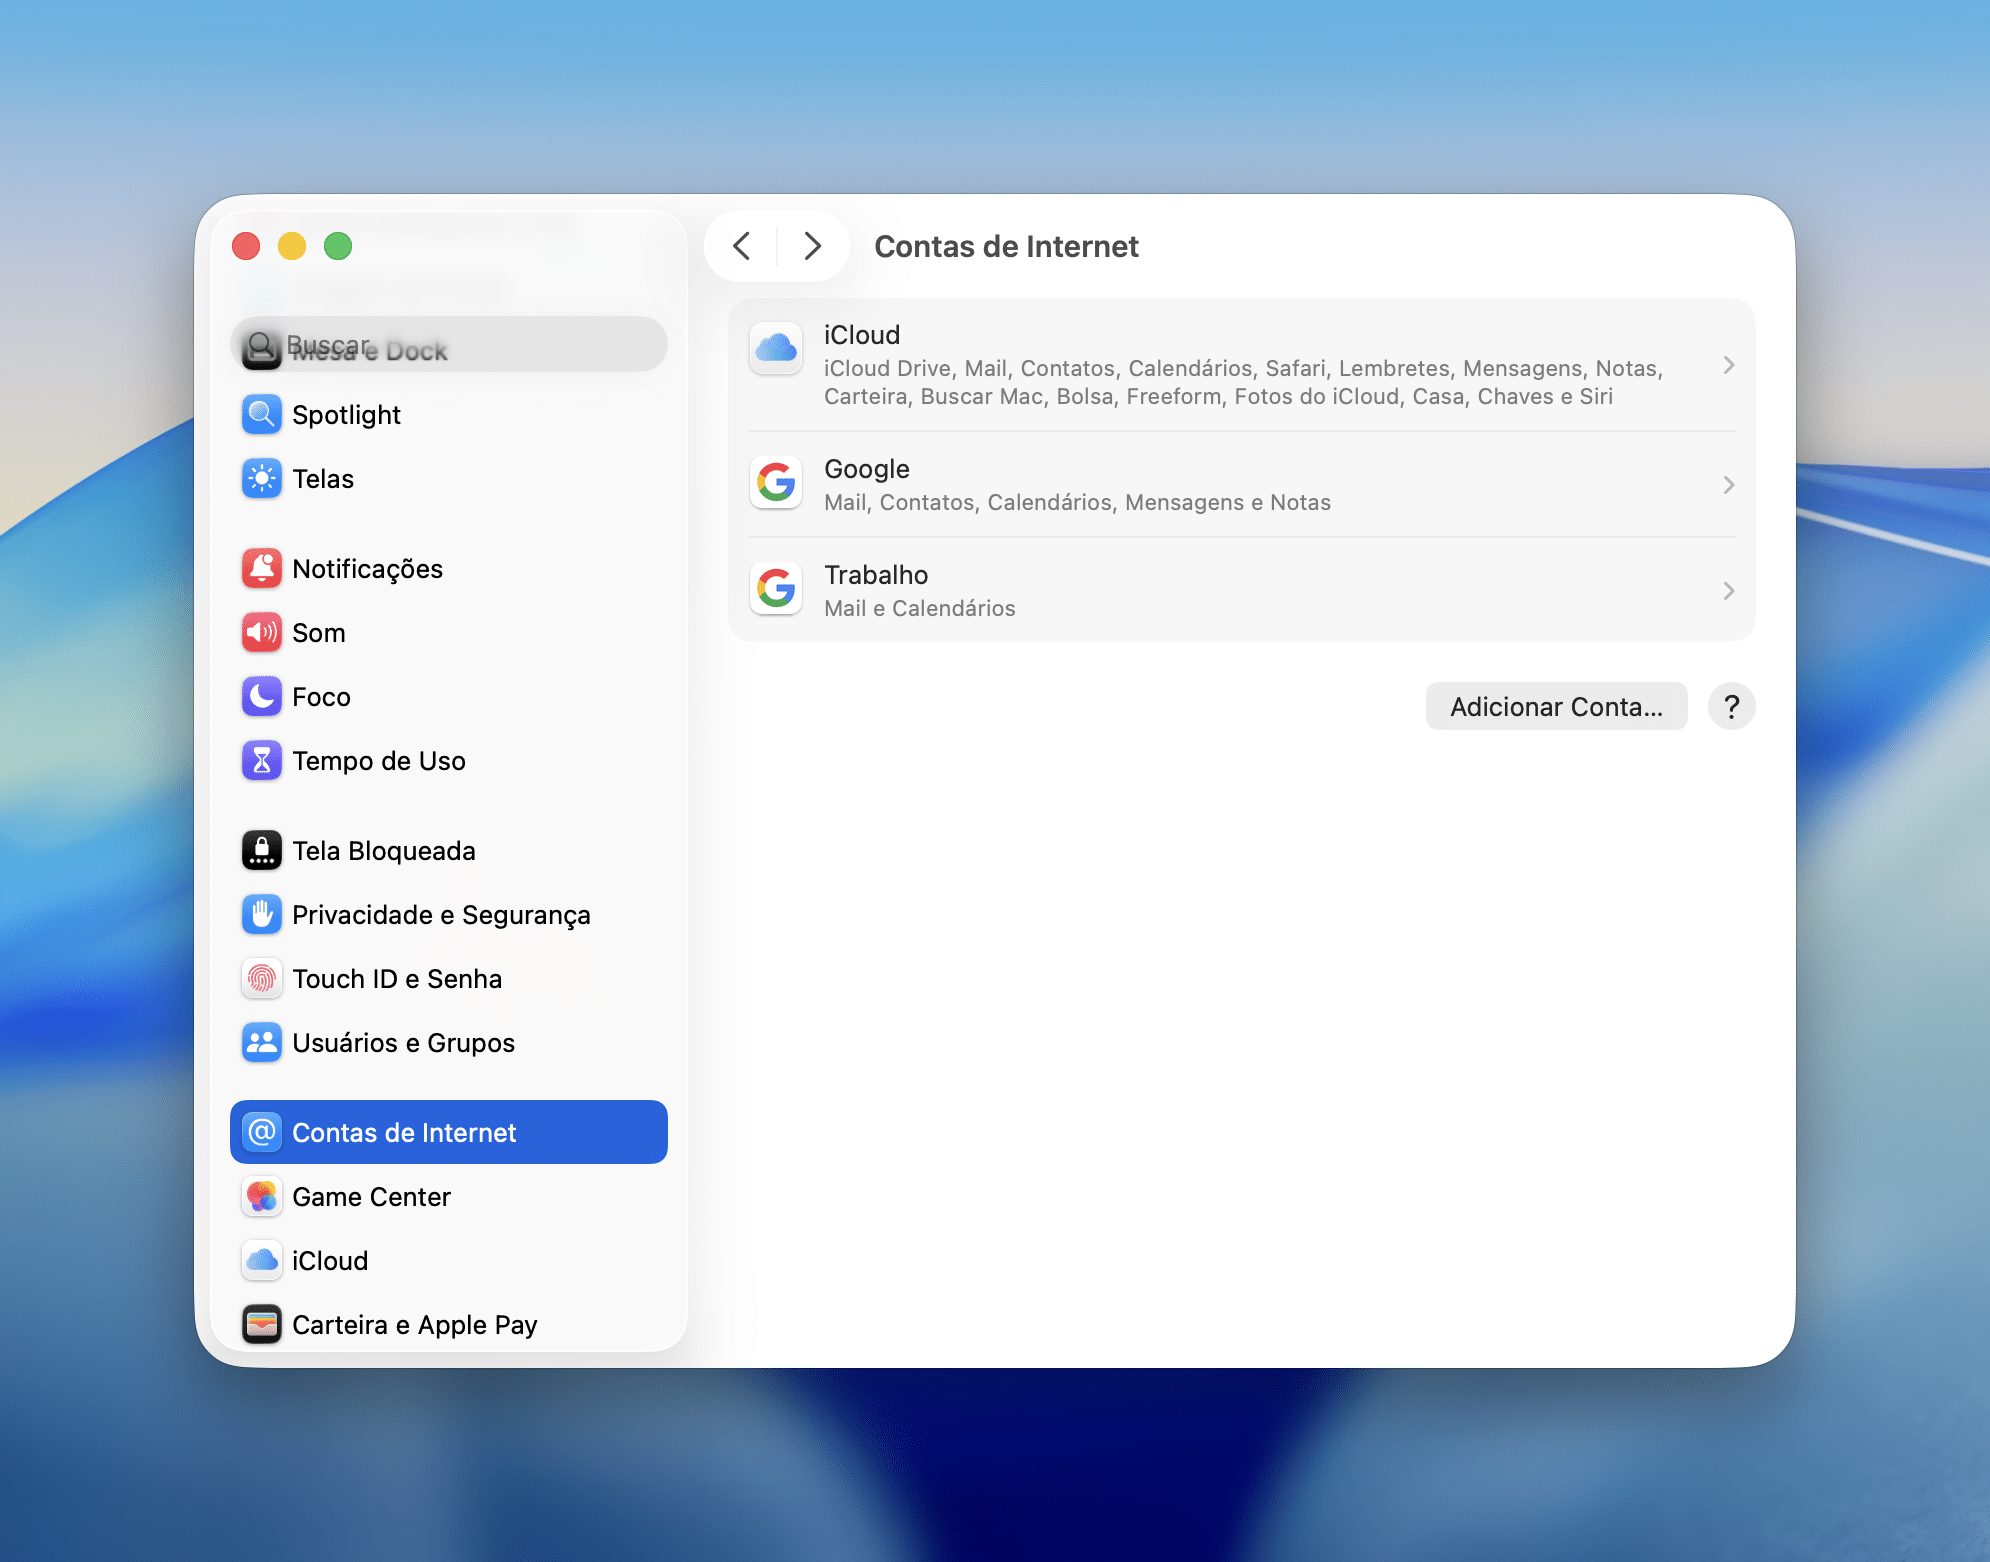Viewport: 1990px width, 1562px height.
Task: Click the Spotlight magnifier icon in sidebar
Action: click(262, 415)
